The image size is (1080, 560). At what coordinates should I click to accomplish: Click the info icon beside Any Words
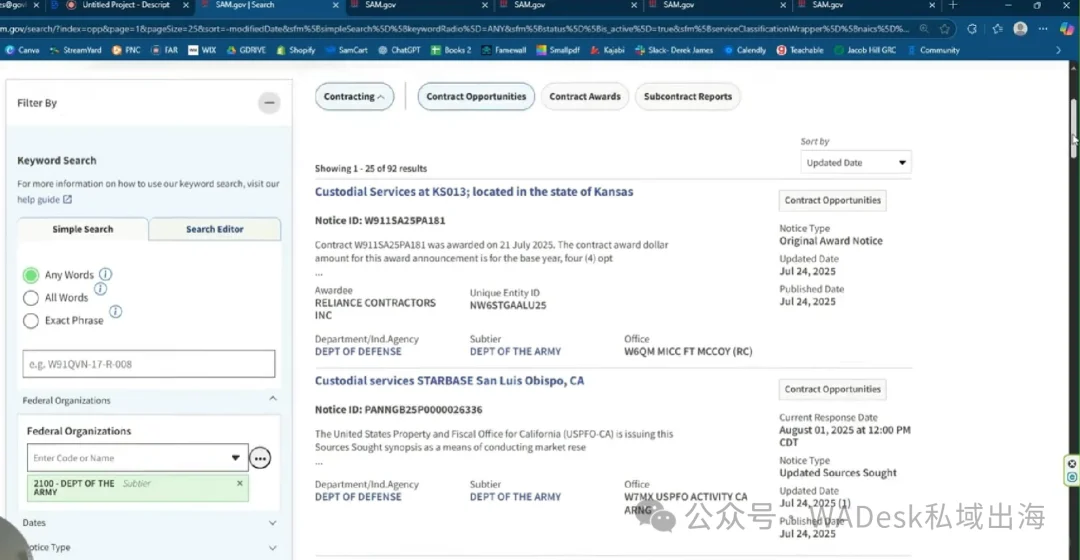[105, 274]
